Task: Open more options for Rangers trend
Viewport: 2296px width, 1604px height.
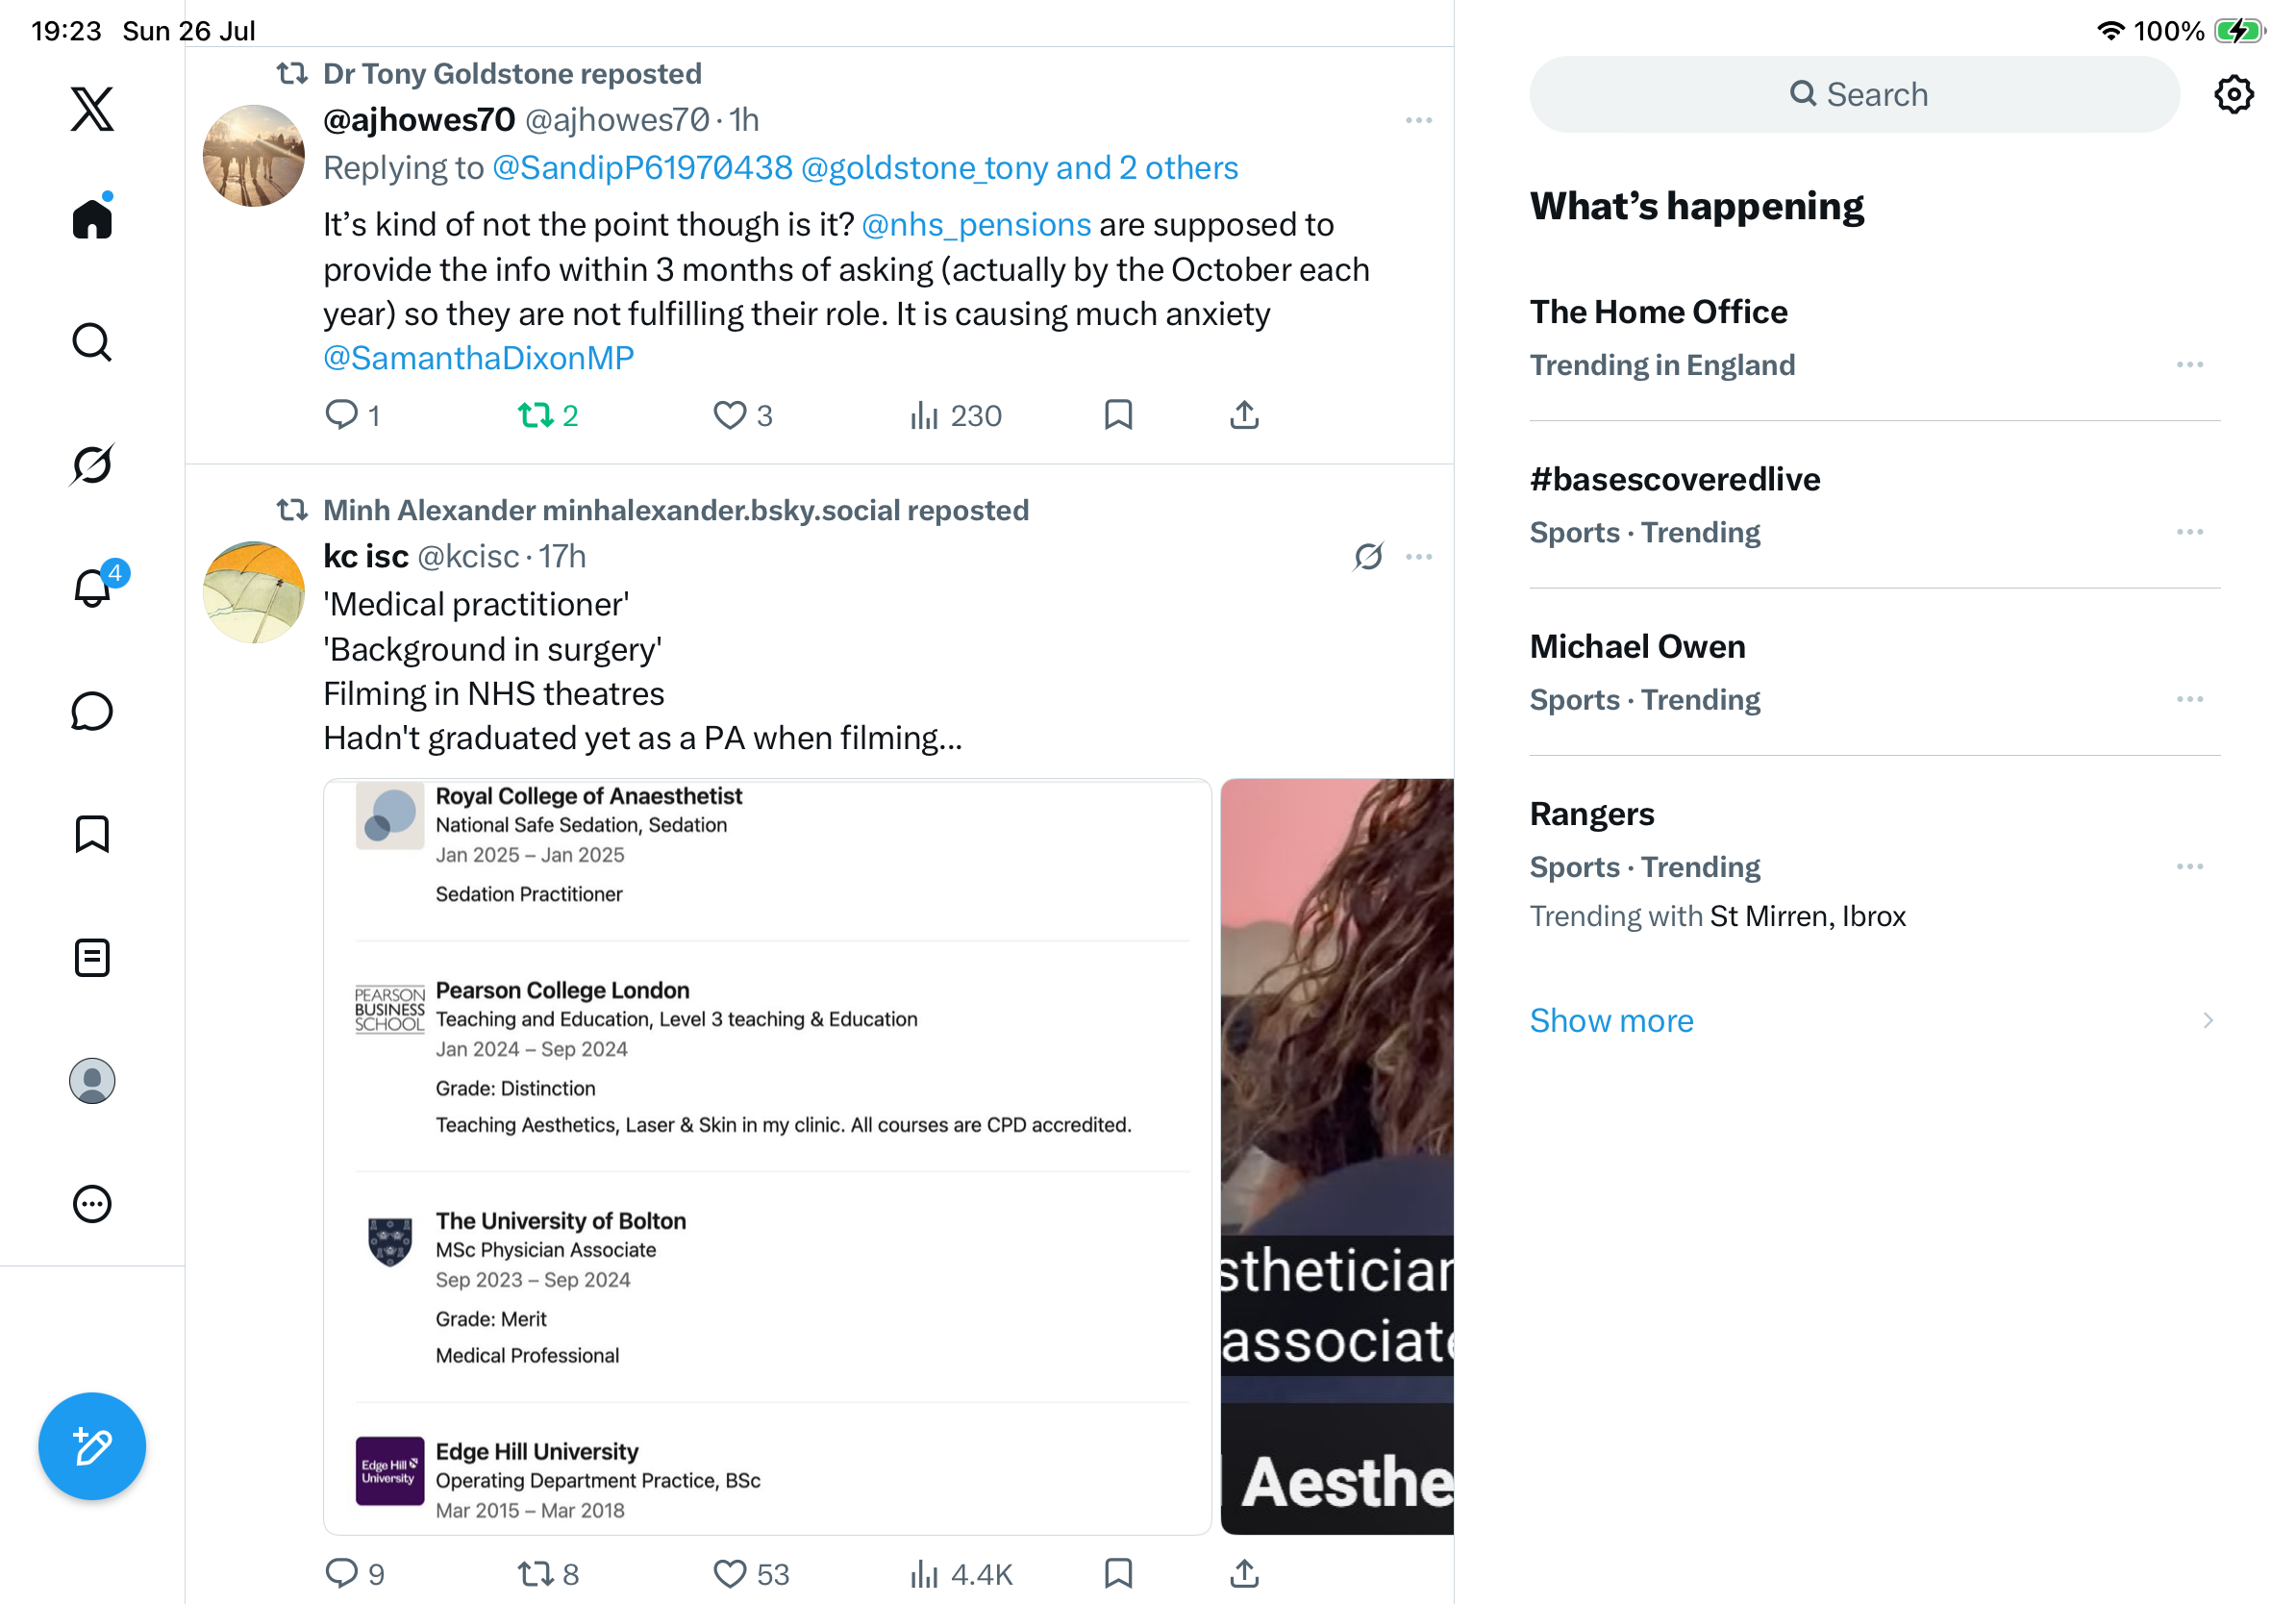Action: click(x=2189, y=867)
